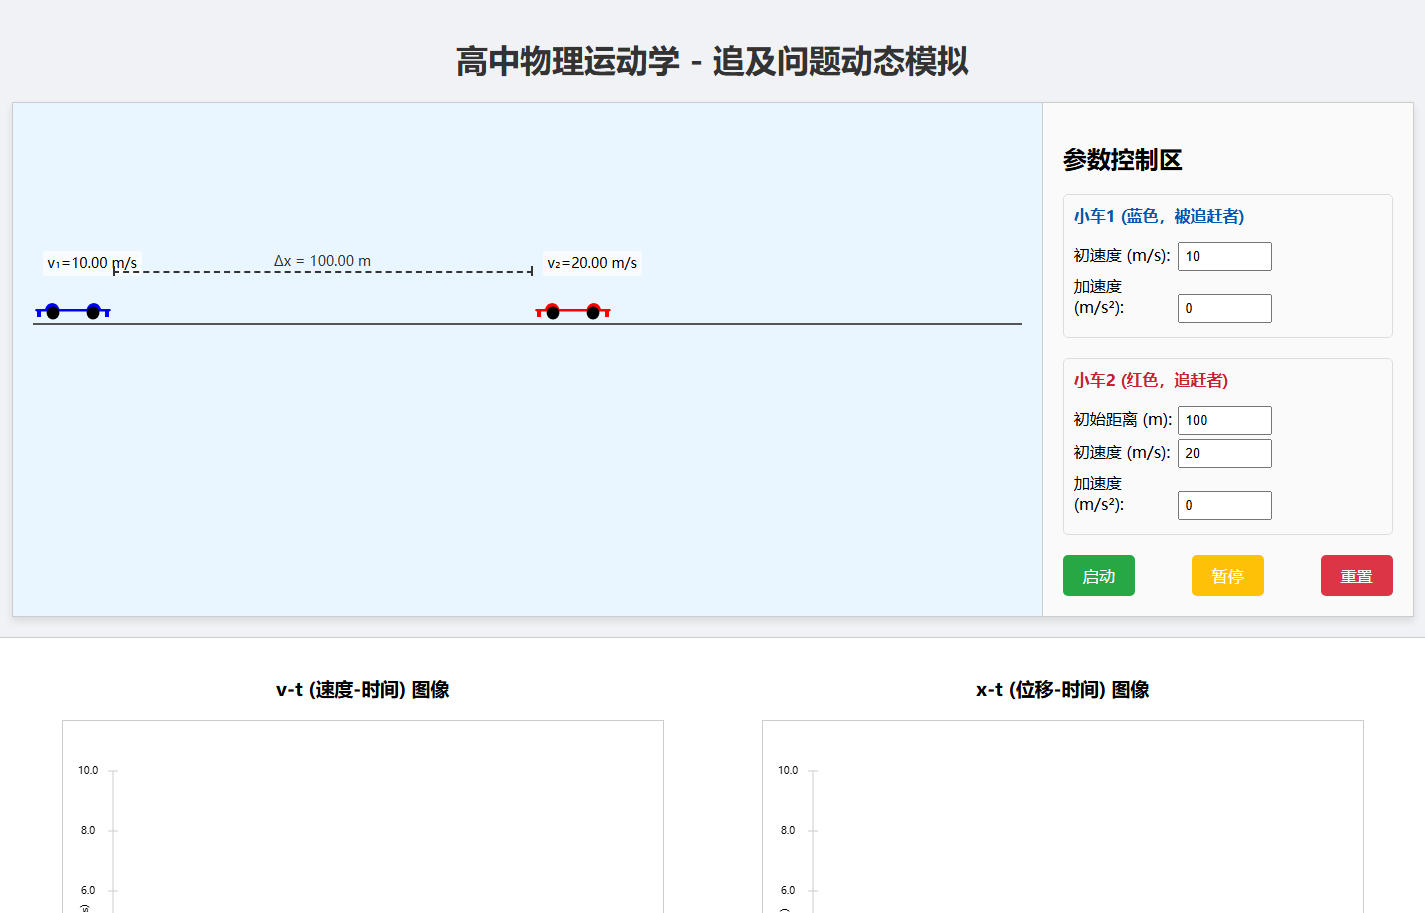Click the Δx = 100.00 m distance label
The image size is (1425, 913).
[x=322, y=261]
